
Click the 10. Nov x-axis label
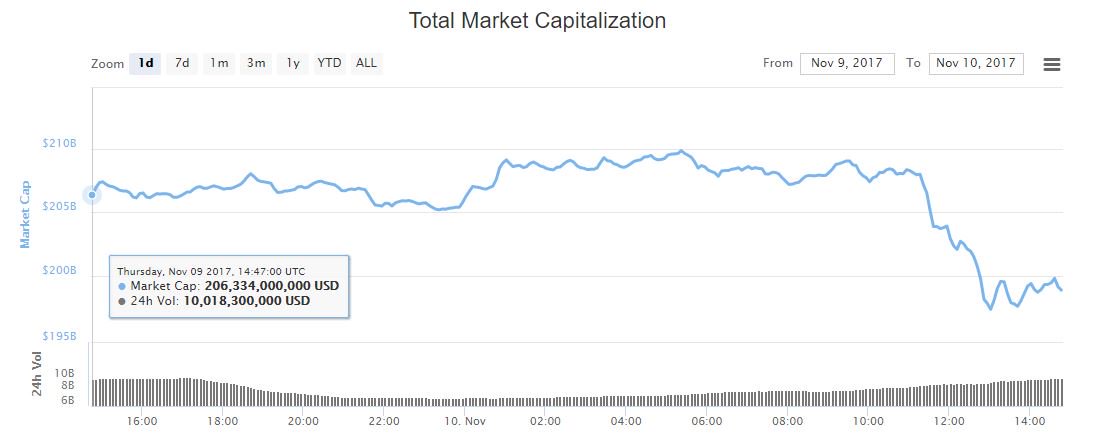(x=467, y=421)
